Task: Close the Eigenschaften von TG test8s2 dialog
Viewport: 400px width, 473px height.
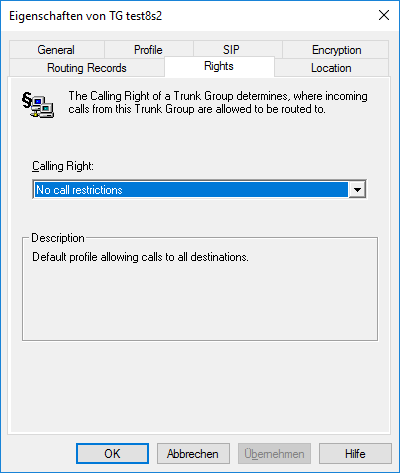Action: [x=384, y=15]
